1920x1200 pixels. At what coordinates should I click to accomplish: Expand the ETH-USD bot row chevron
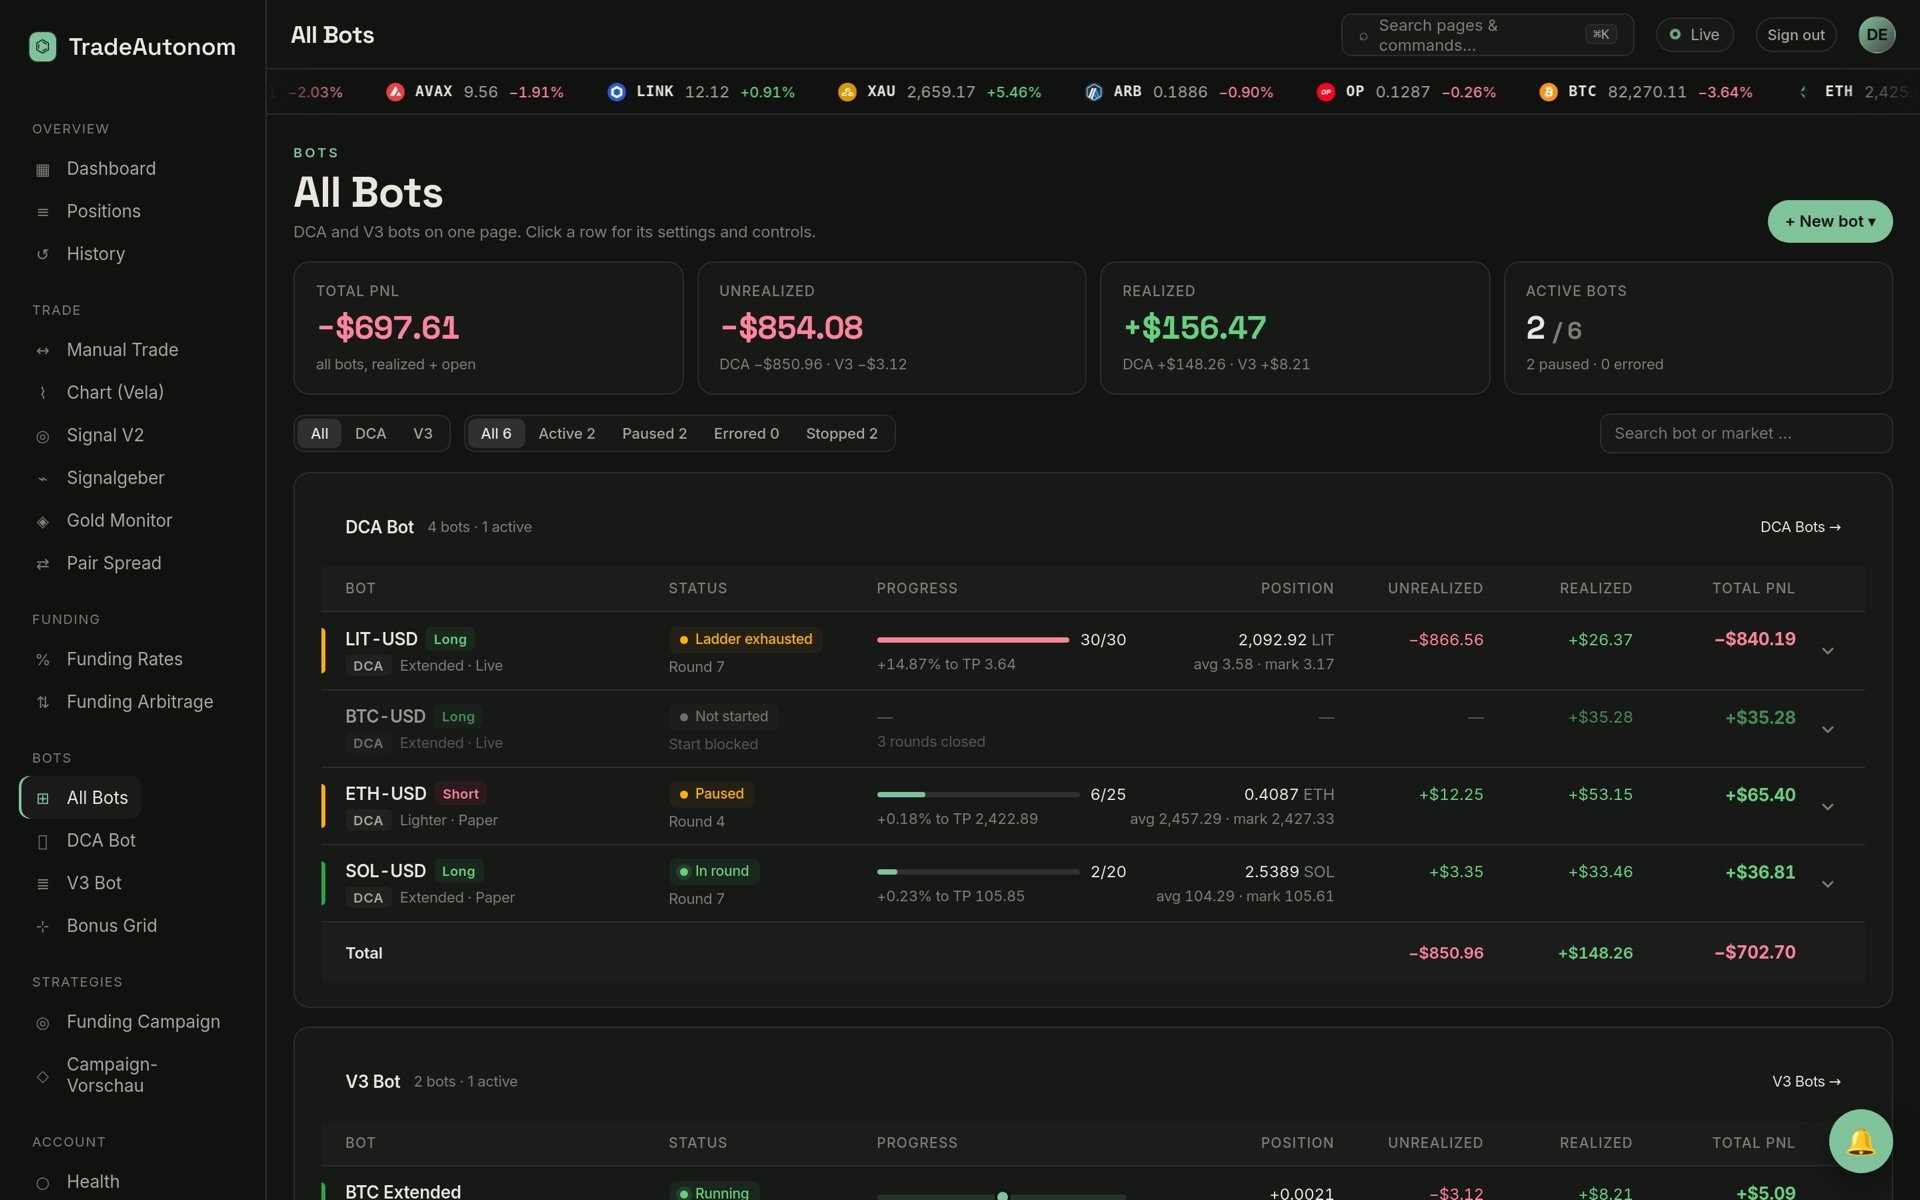[1827, 807]
